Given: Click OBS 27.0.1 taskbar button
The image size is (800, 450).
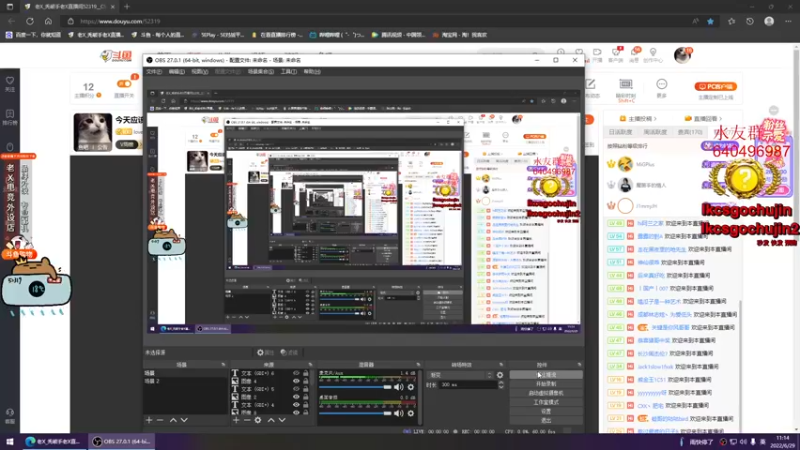Looking at the screenshot, I should pyautogui.click(x=121, y=441).
